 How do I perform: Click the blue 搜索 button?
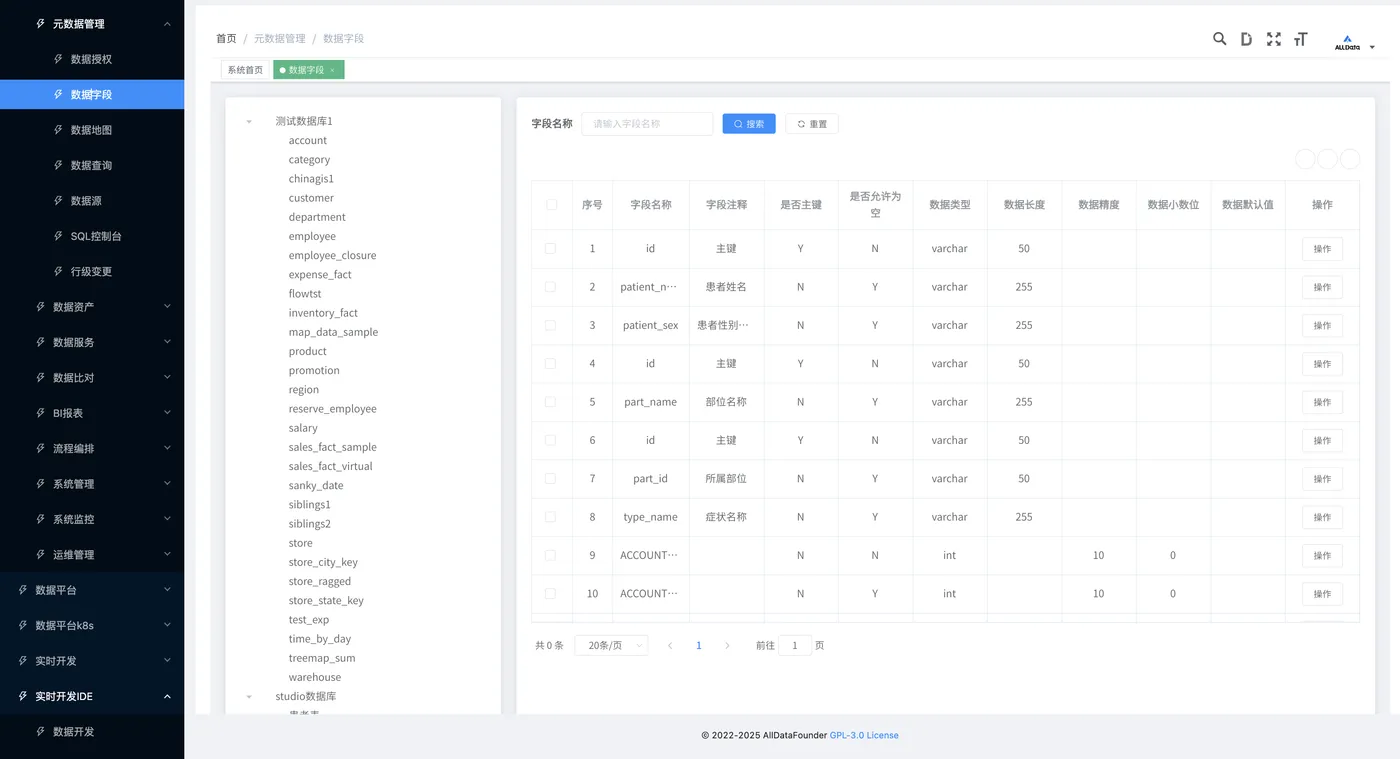click(749, 124)
